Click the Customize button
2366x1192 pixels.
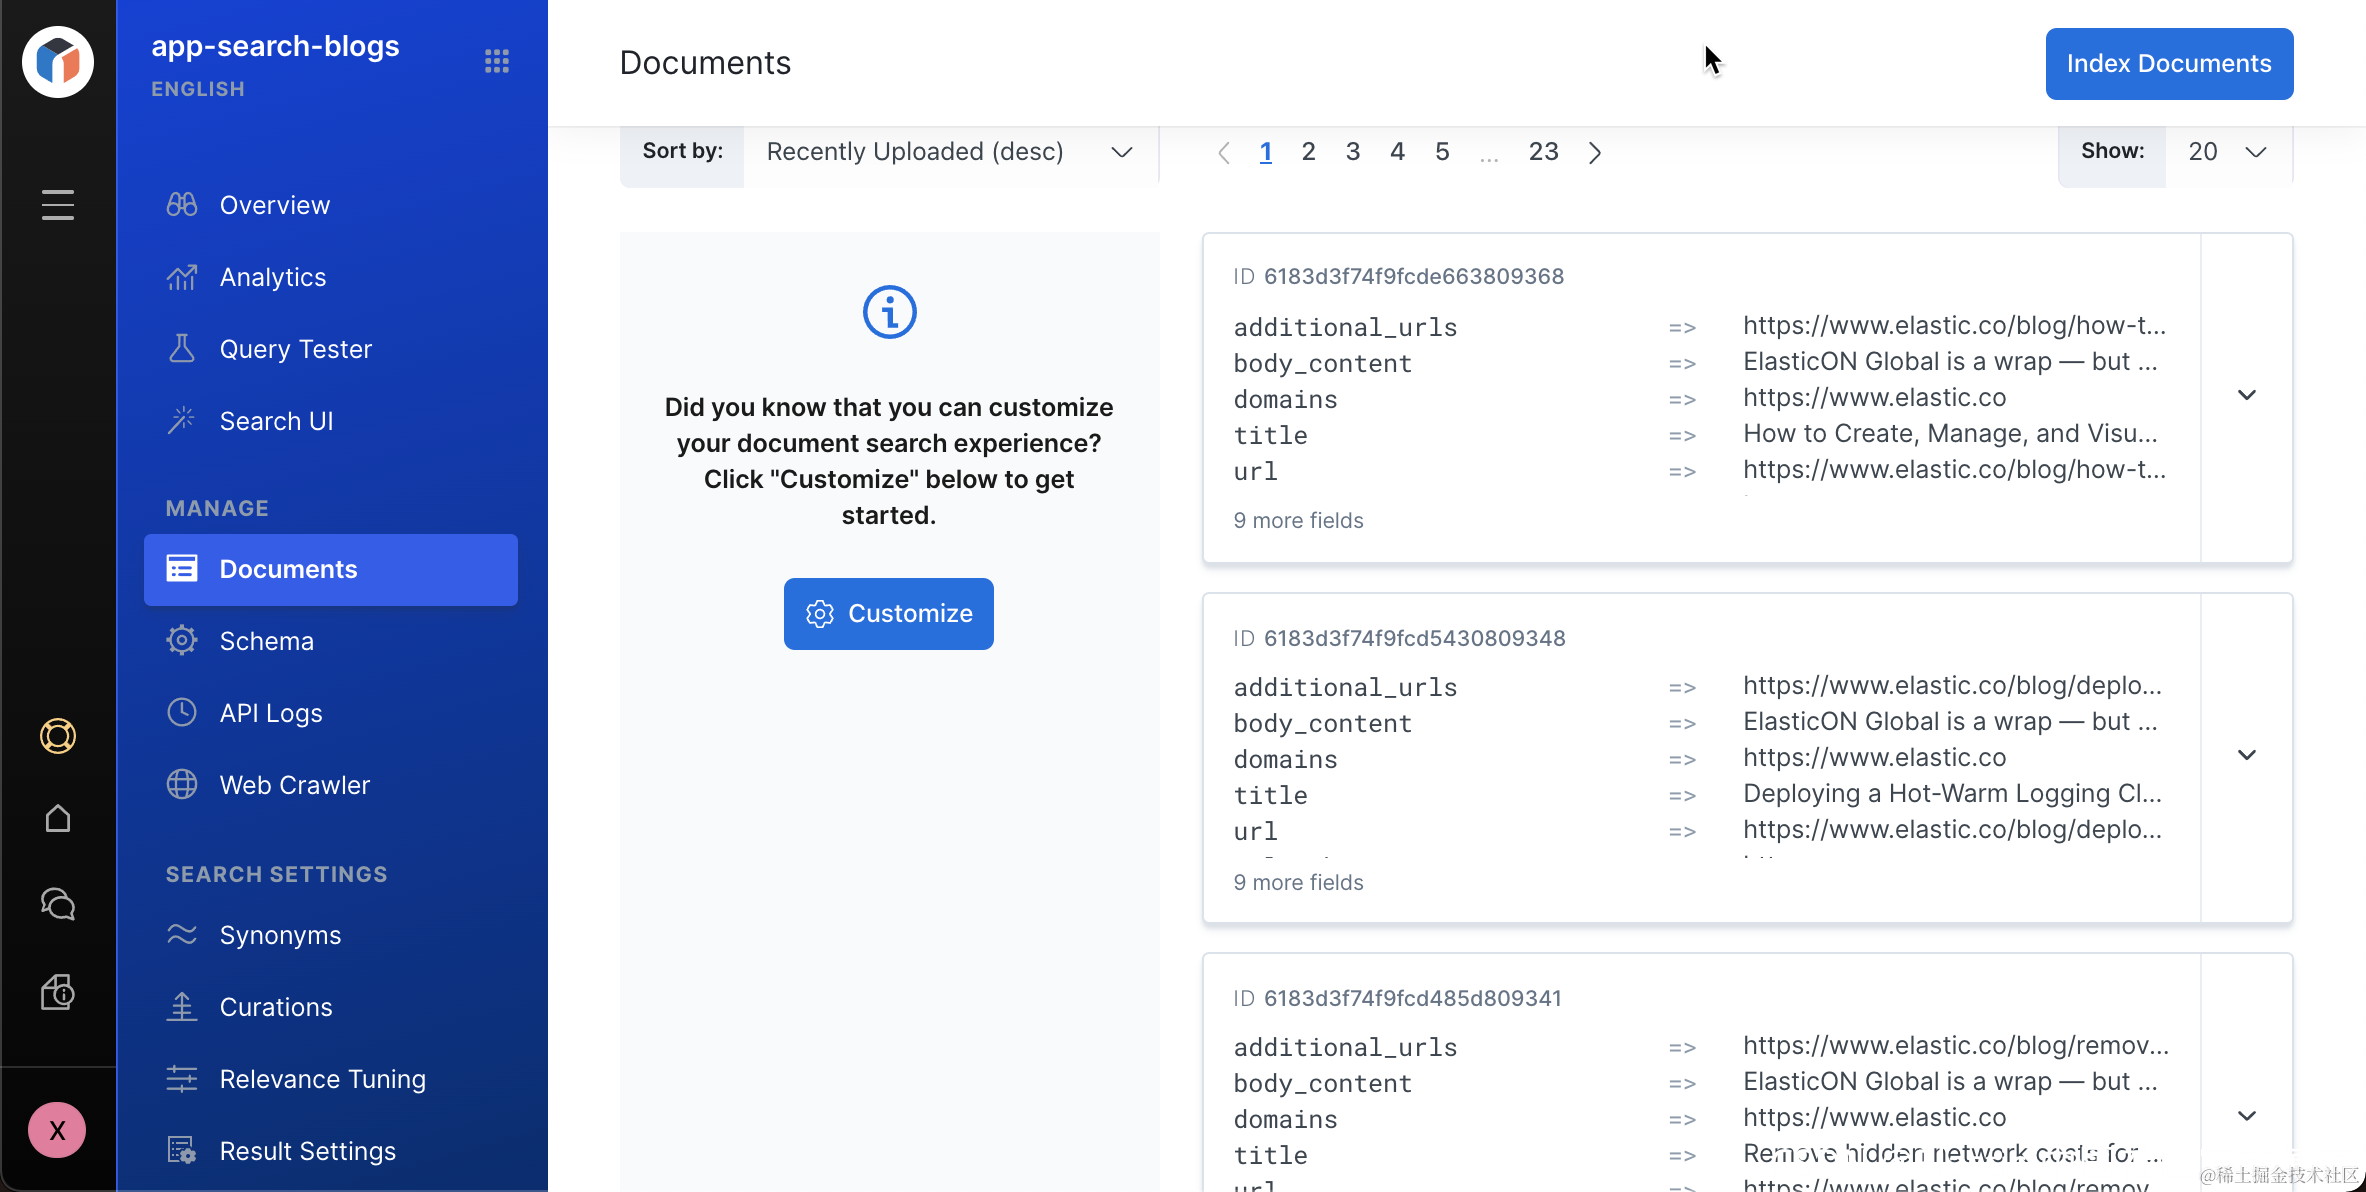[888, 614]
